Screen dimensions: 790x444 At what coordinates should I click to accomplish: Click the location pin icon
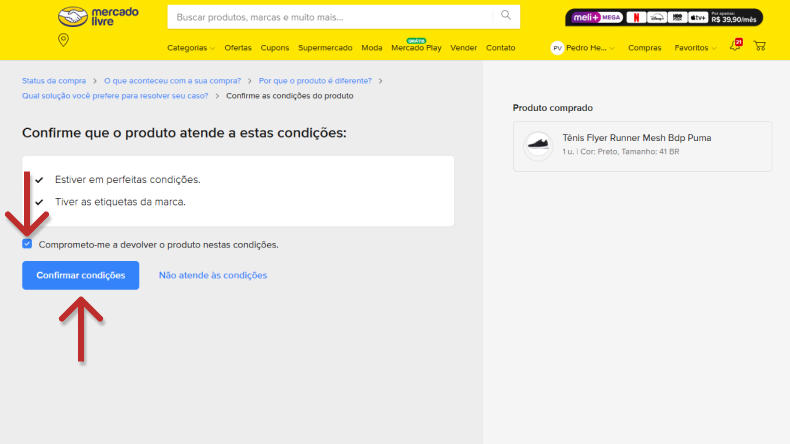[64, 40]
